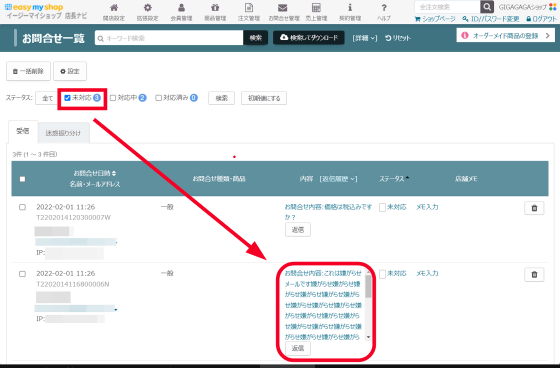This screenshot has height=368, width=560.
Task: Click 返信 button for the harassment inquiry
Action: click(x=298, y=348)
